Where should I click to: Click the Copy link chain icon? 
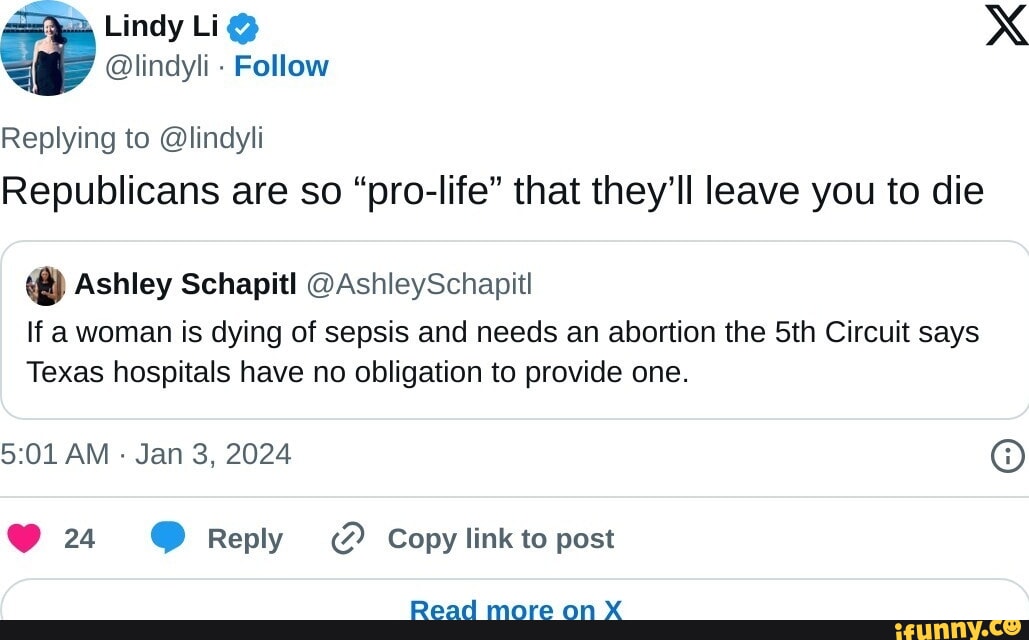[347, 537]
